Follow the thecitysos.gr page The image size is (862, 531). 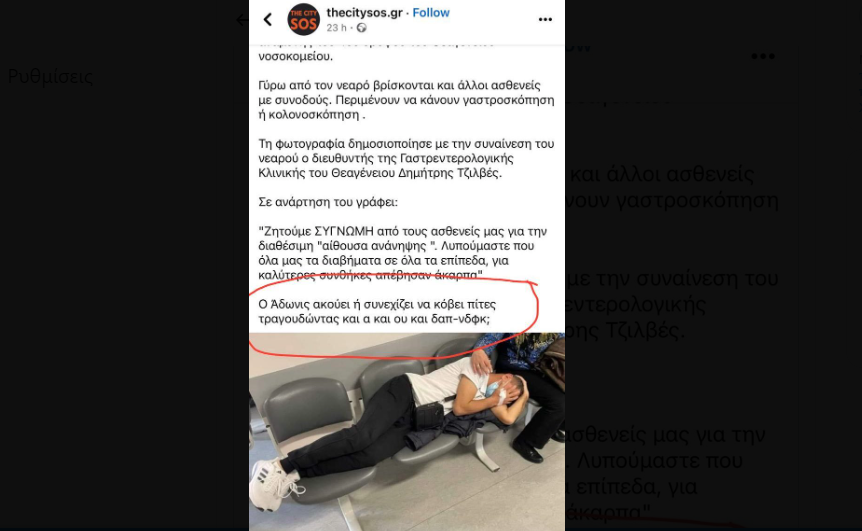(431, 13)
